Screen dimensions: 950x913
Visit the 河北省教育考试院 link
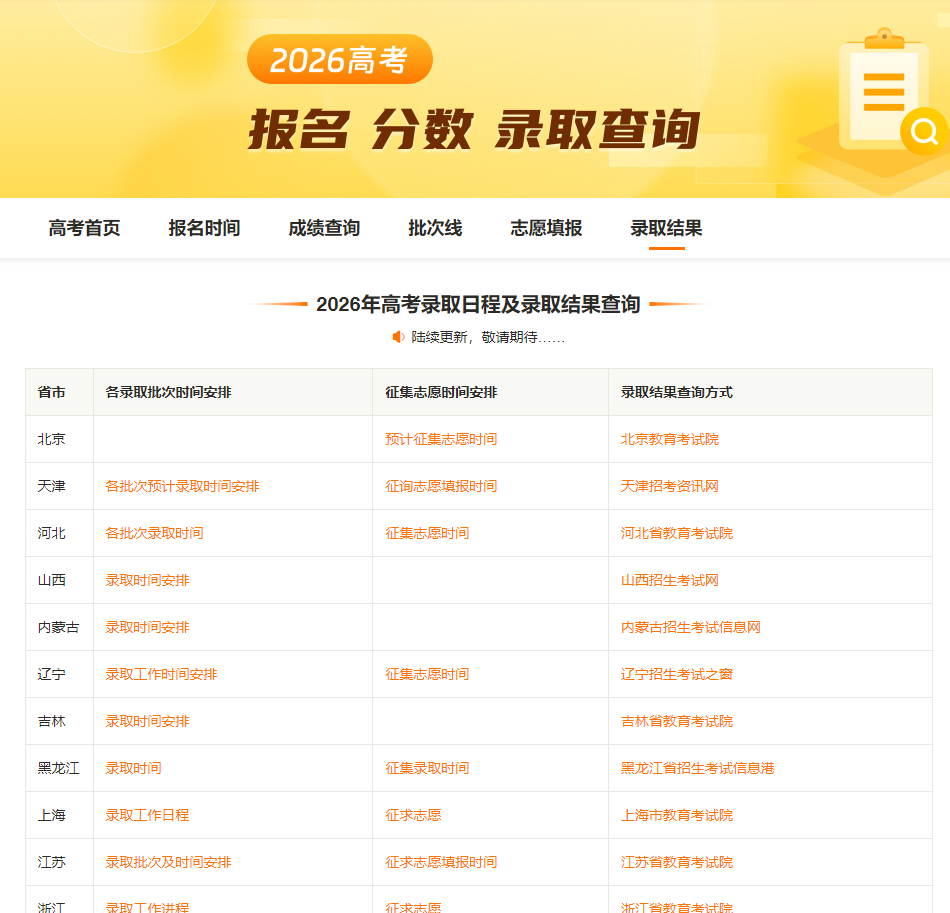[x=677, y=533]
